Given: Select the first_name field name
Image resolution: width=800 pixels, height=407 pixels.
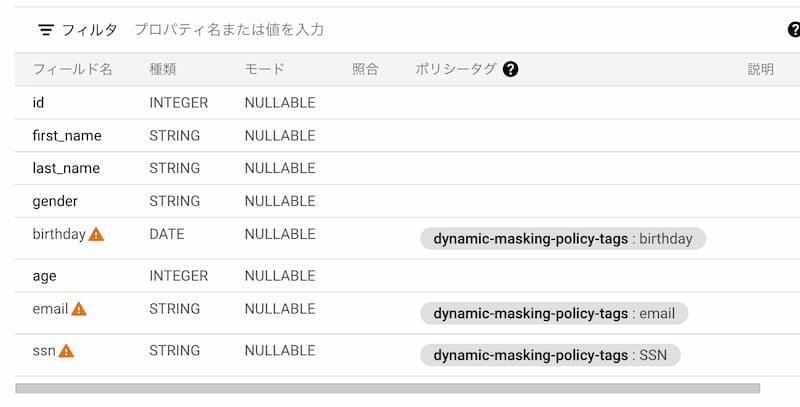Looking at the screenshot, I should 67,136.
